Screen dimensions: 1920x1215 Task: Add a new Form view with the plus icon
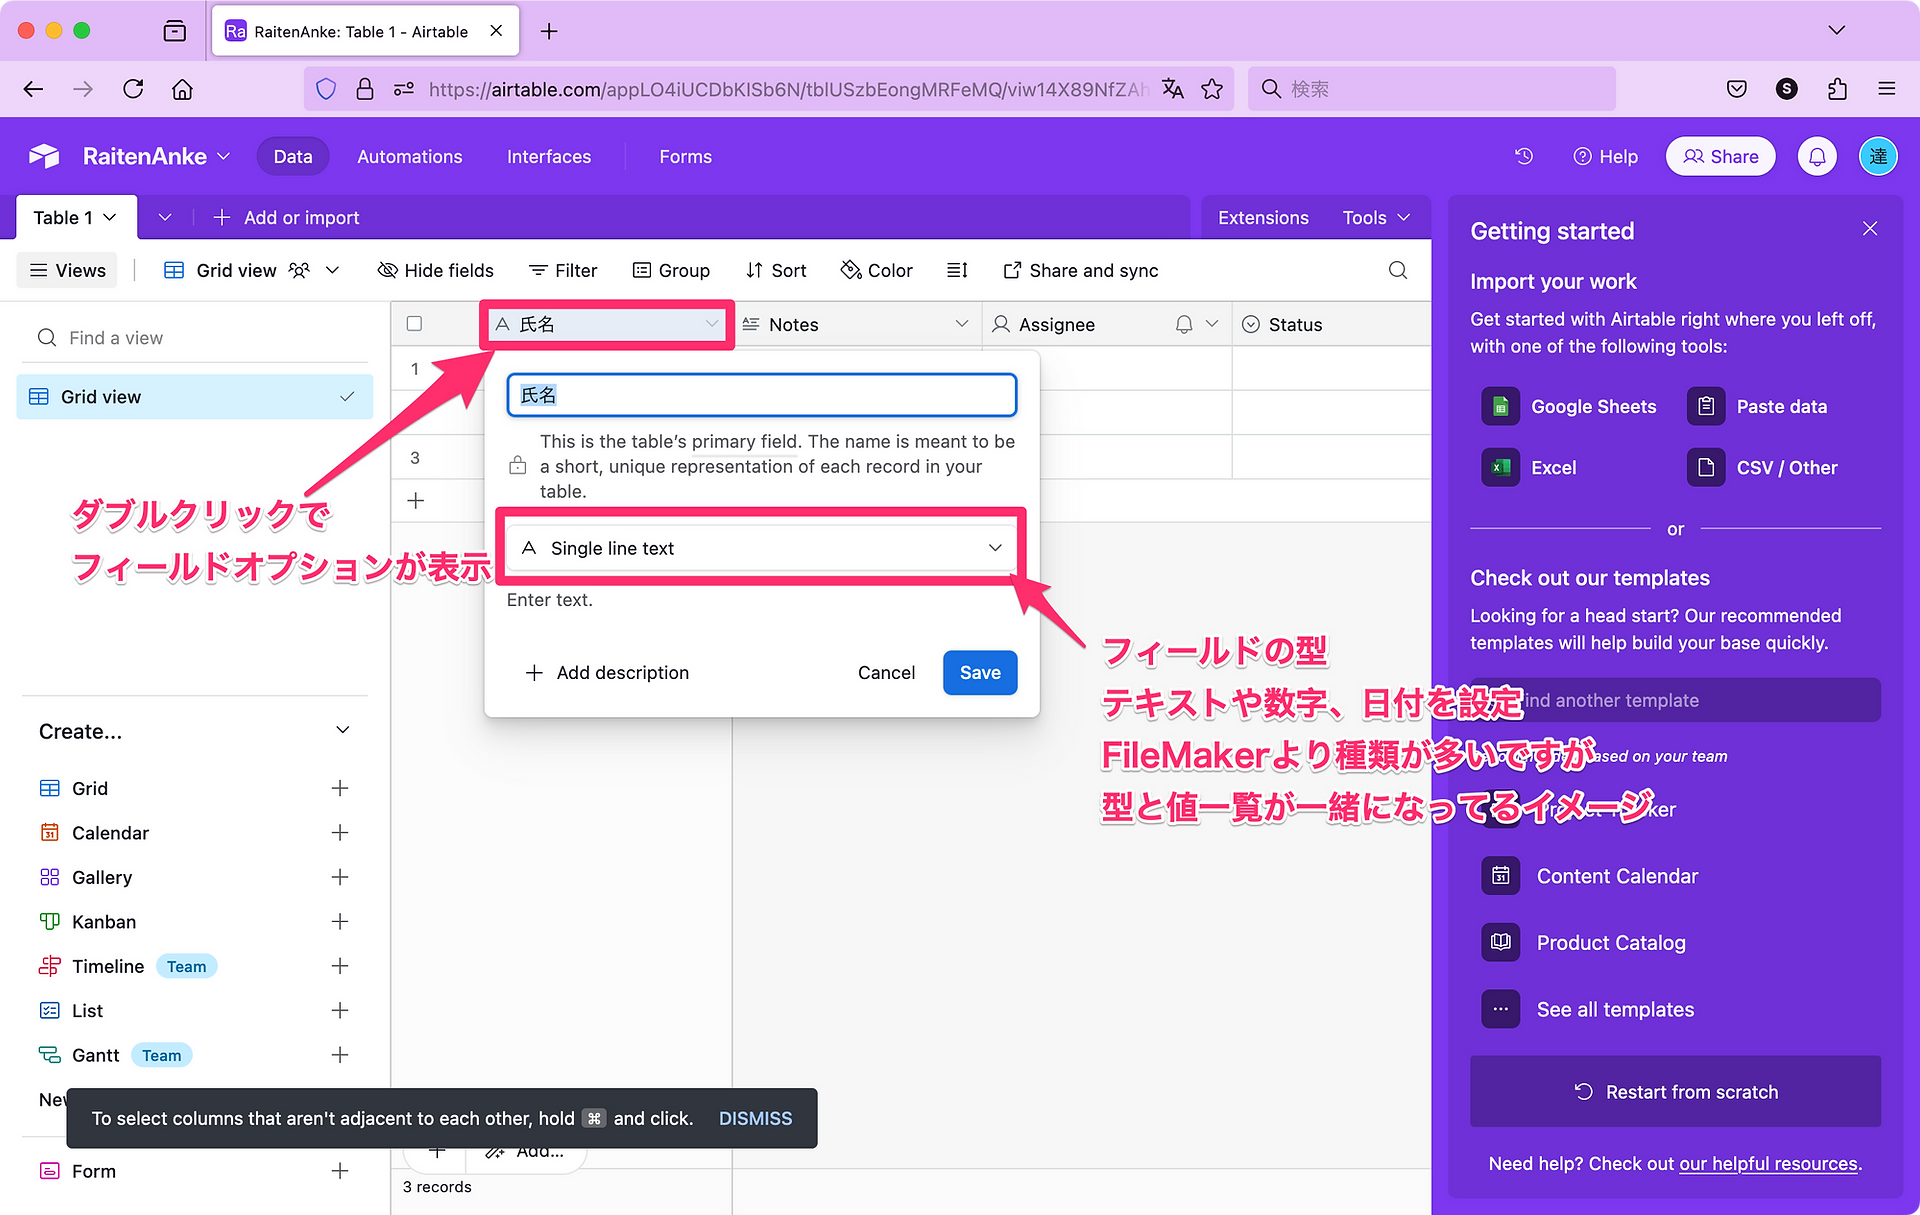click(x=340, y=1171)
